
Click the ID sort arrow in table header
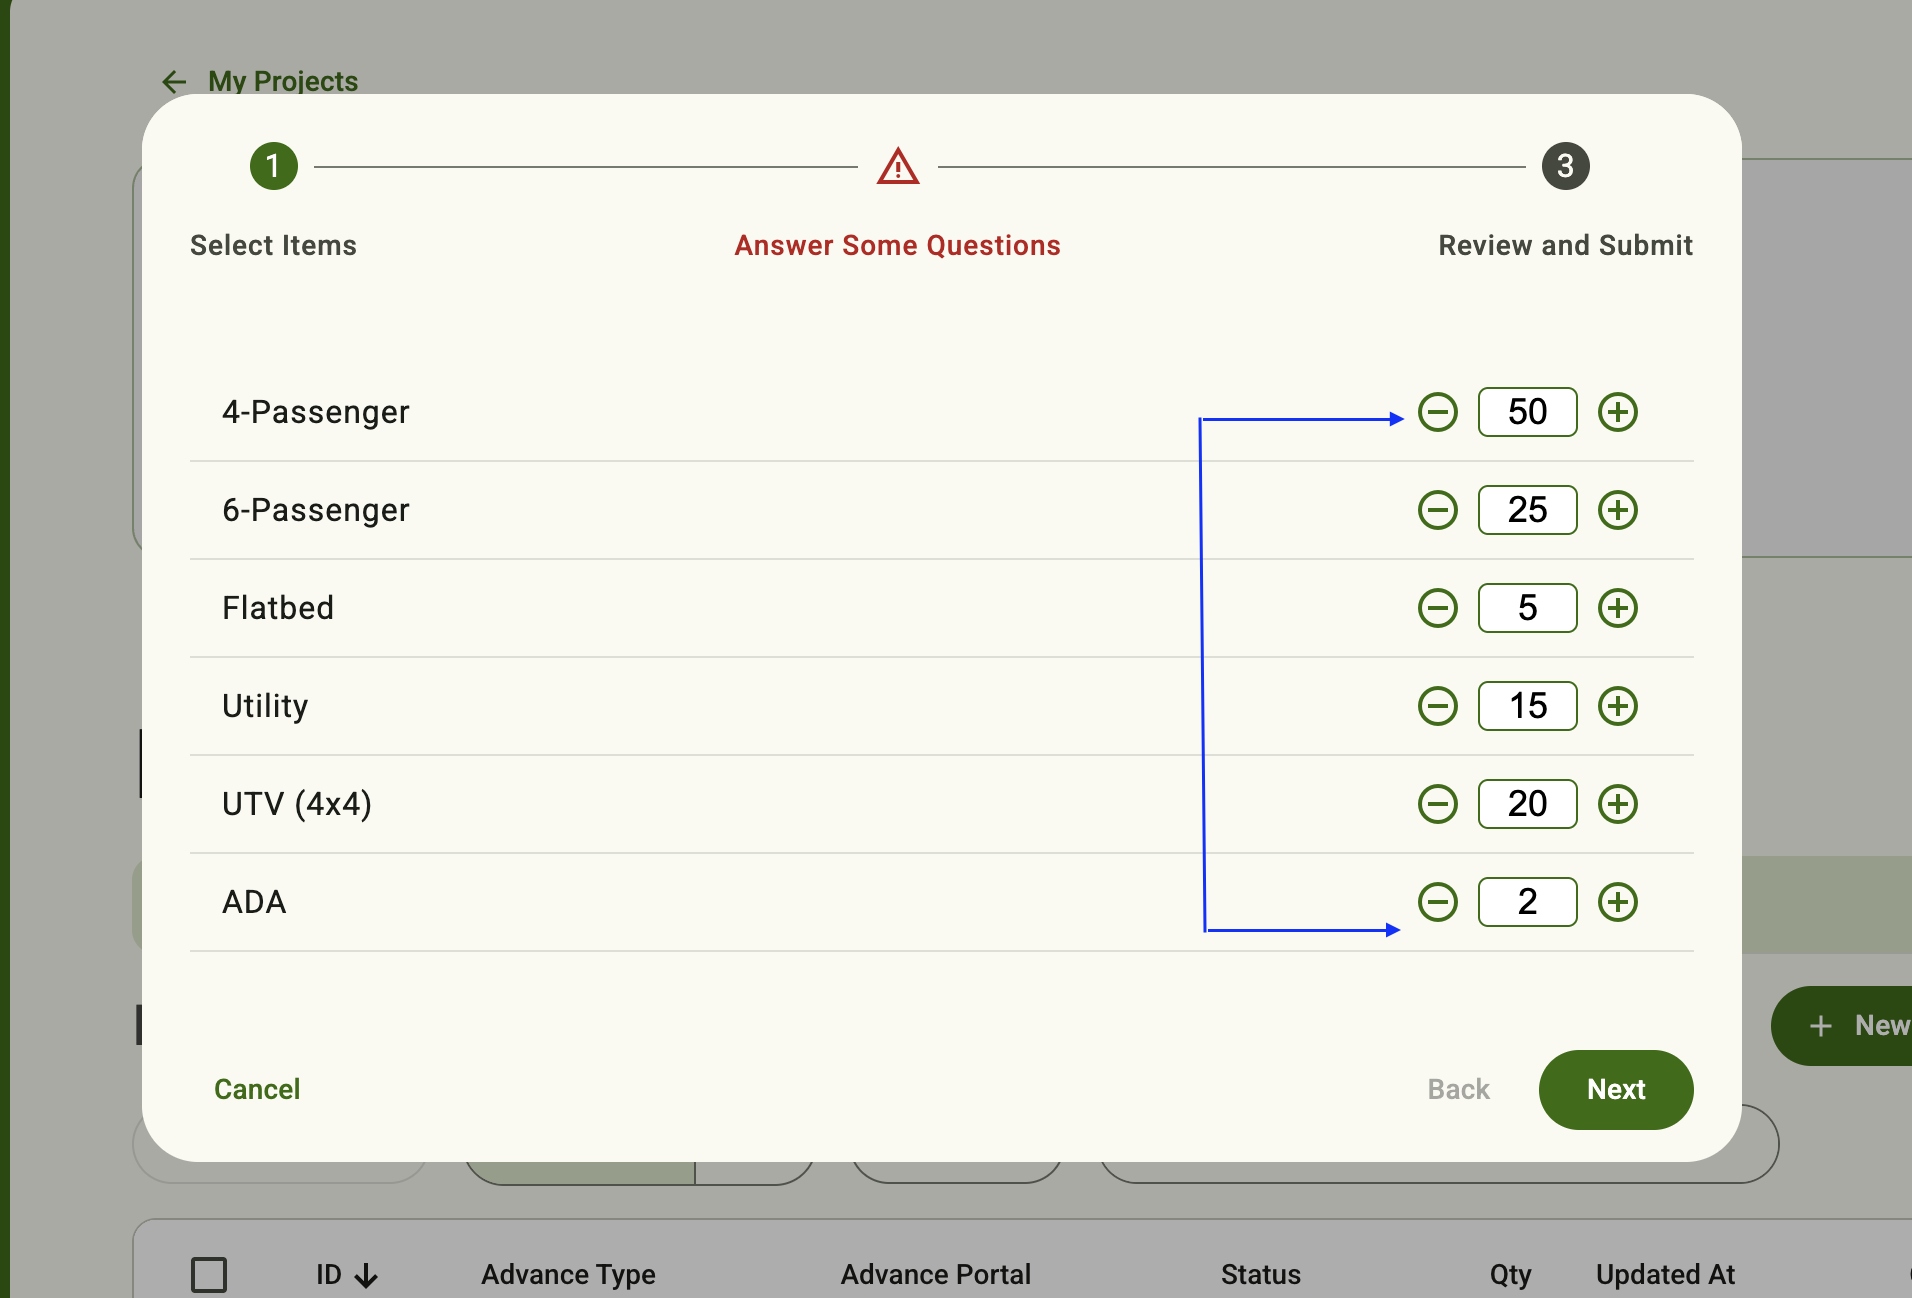pyautogui.click(x=366, y=1275)
